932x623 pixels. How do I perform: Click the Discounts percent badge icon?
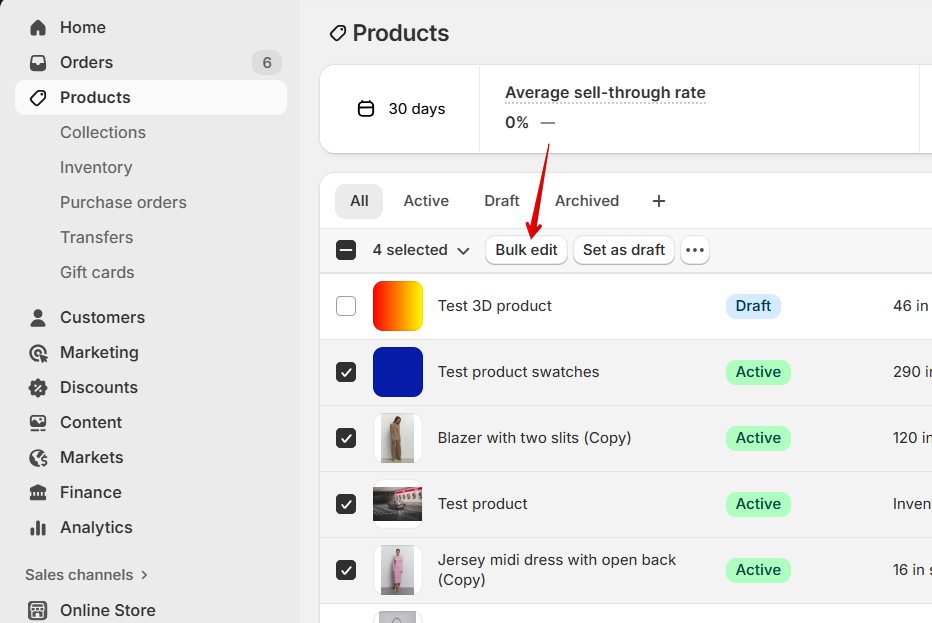pyautogui.click(x=38, y=388)
